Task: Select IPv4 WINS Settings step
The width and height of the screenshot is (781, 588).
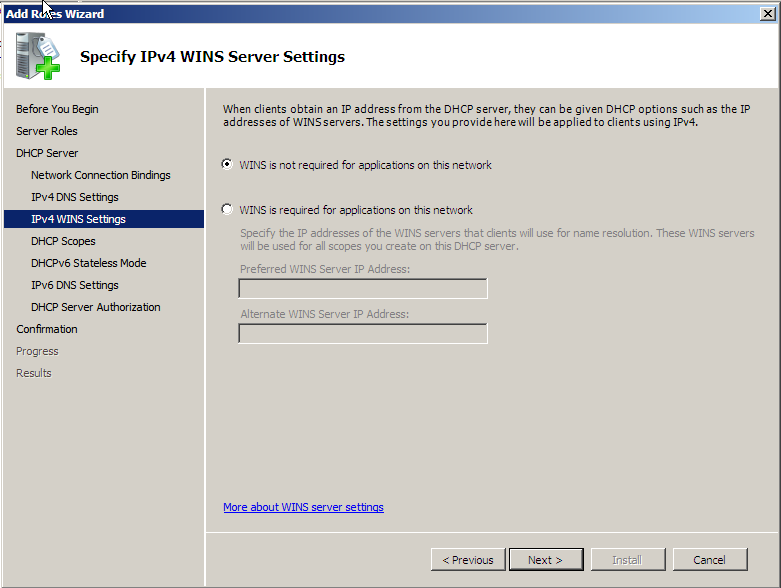Action: (x=104, y=219)
